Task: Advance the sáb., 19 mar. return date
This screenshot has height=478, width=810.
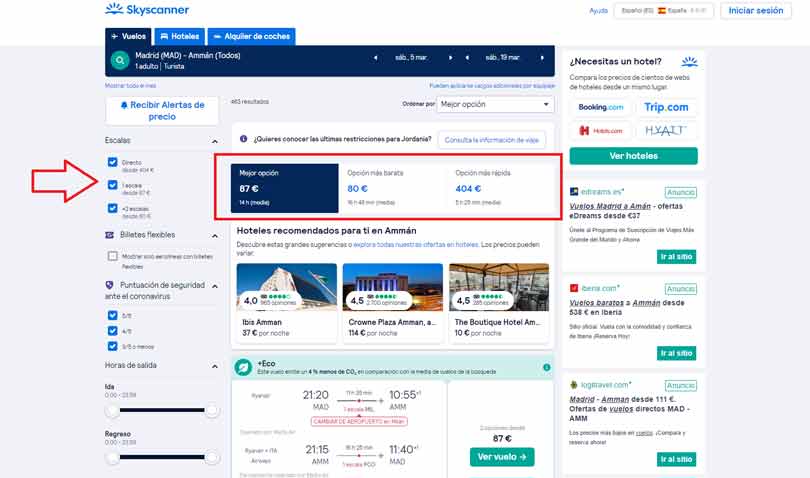Action: tap(541, 58)
